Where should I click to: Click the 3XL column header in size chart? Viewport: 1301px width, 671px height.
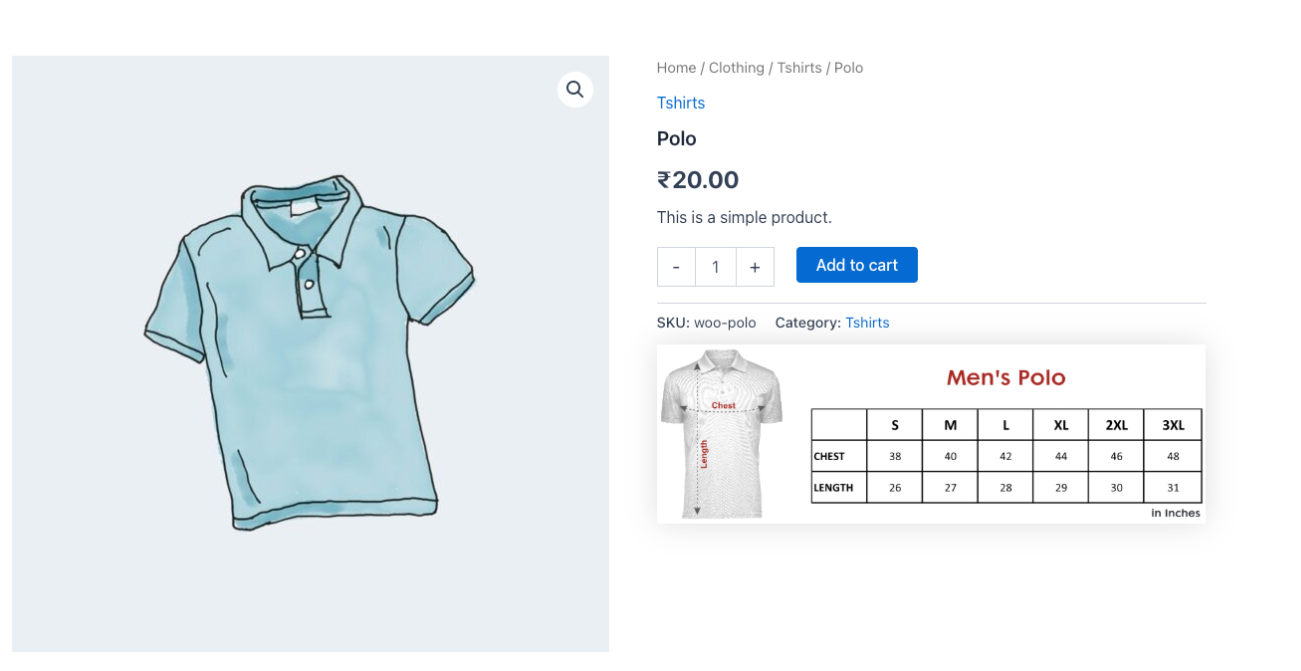pos(1173,425)
